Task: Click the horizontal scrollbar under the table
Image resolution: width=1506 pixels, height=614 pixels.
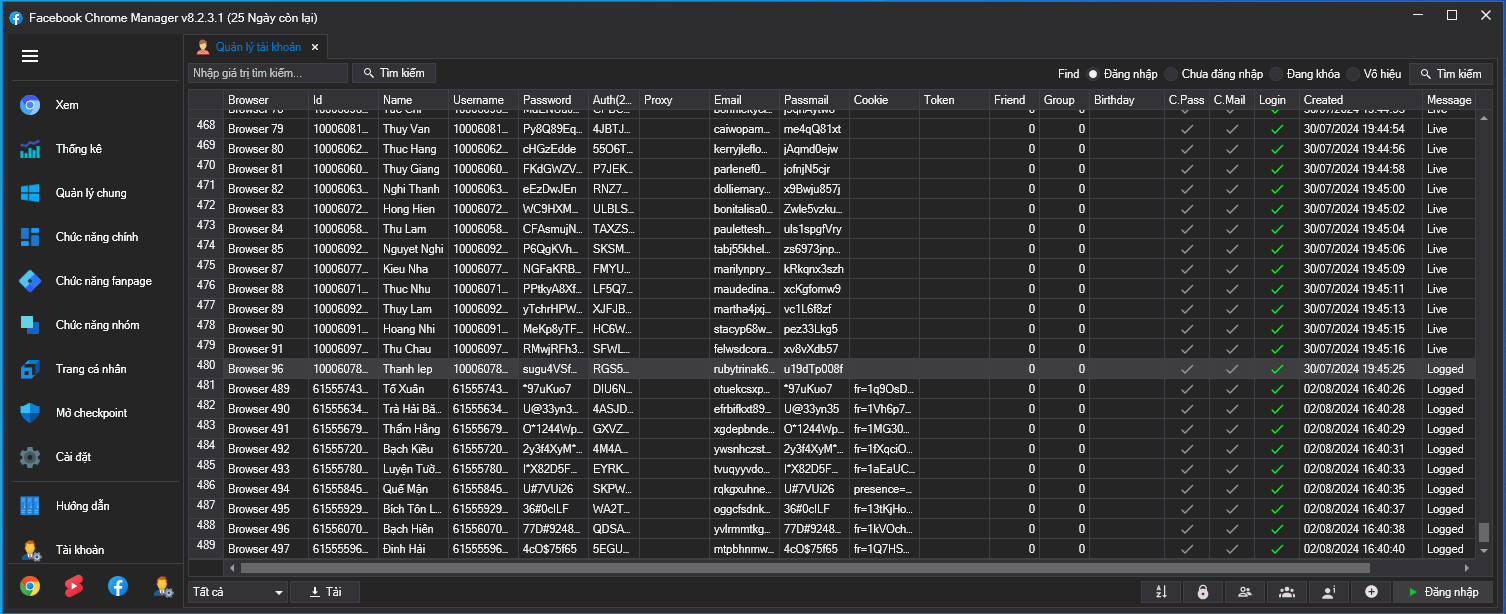Action: click(x=700, y=568)
